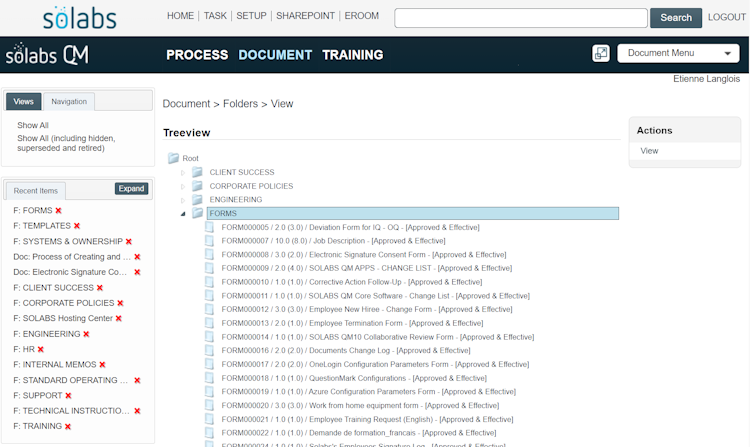Remove F: STANDARD OPERATING recent item
The image size is (750, 447).
tap(137, 381)
